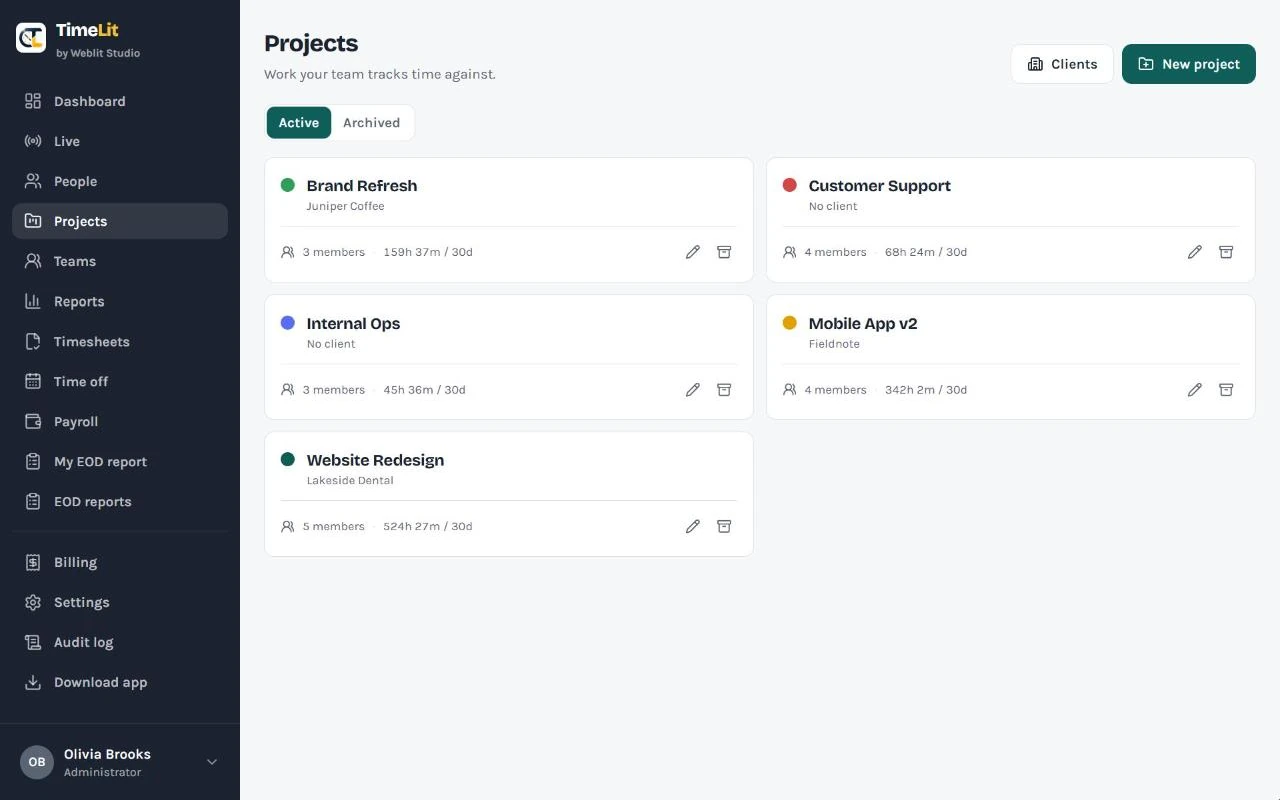
Task: Click the Website Redesign project title
Action: pyautogui.click(x=375, y=460)
